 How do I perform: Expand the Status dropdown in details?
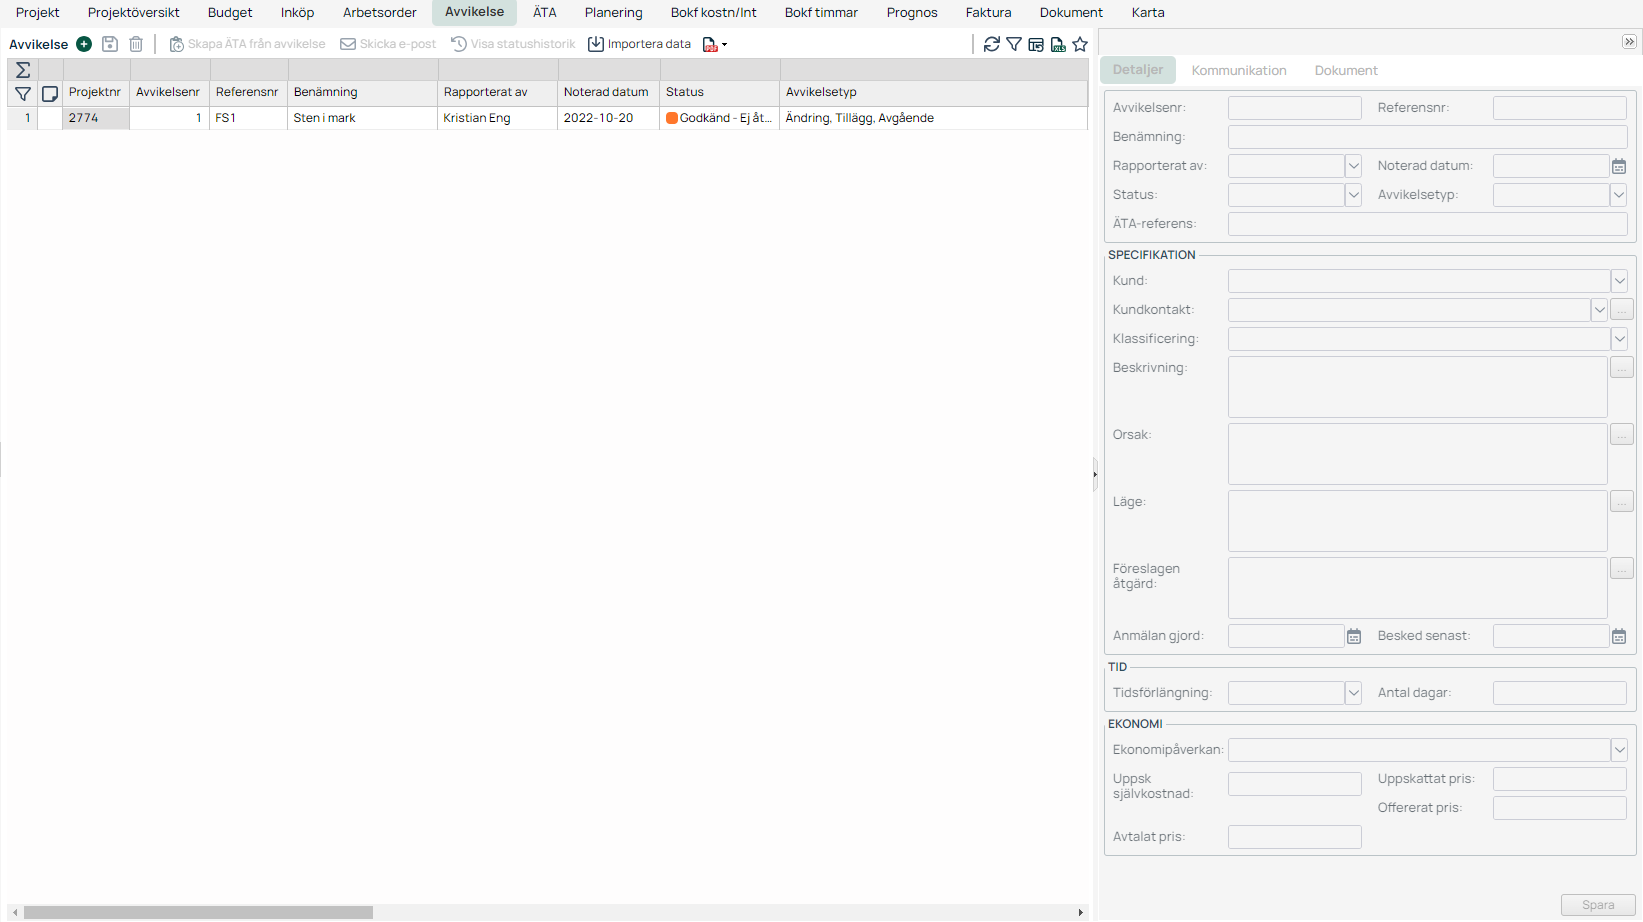[x=1353, y=195]
